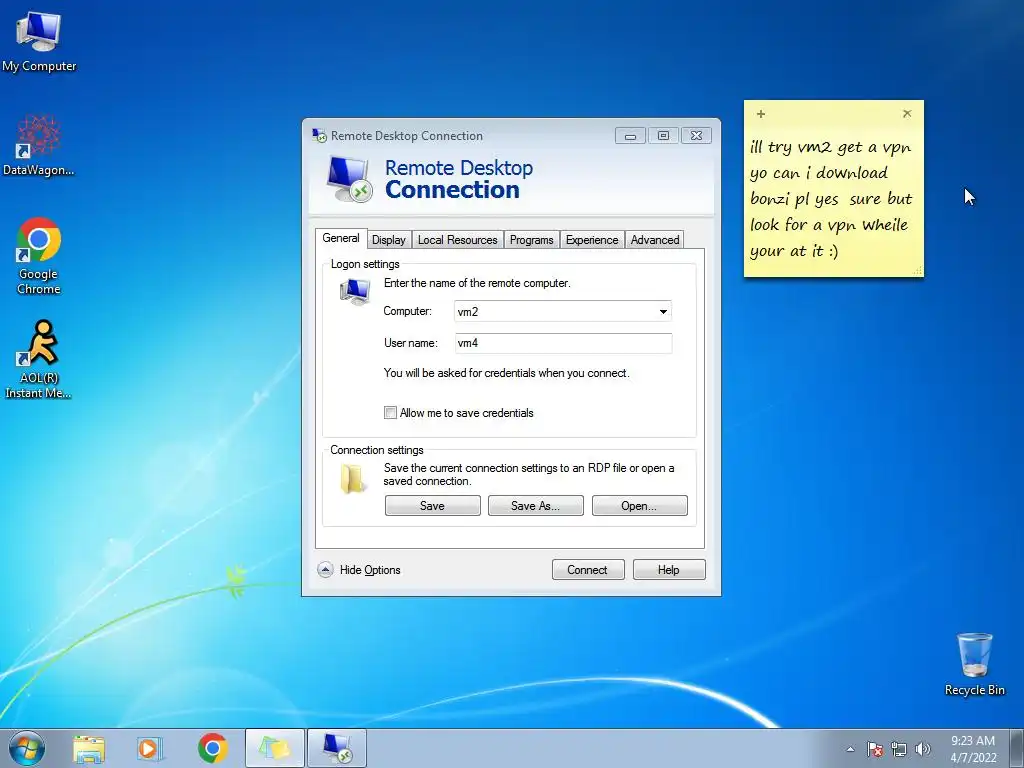1024x768 pixels.
Task: Click inside the yellow sticky note text
Action: coord(831,199)
